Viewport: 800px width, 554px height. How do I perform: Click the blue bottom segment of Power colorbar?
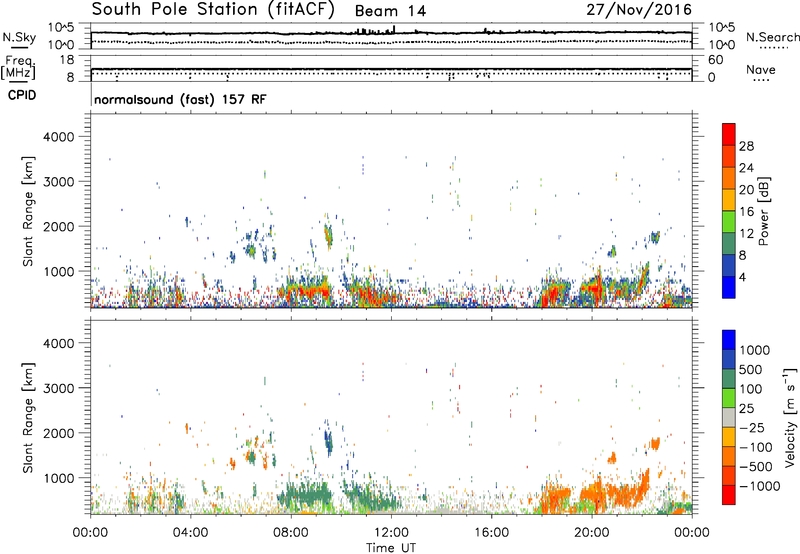click(729, 287)
